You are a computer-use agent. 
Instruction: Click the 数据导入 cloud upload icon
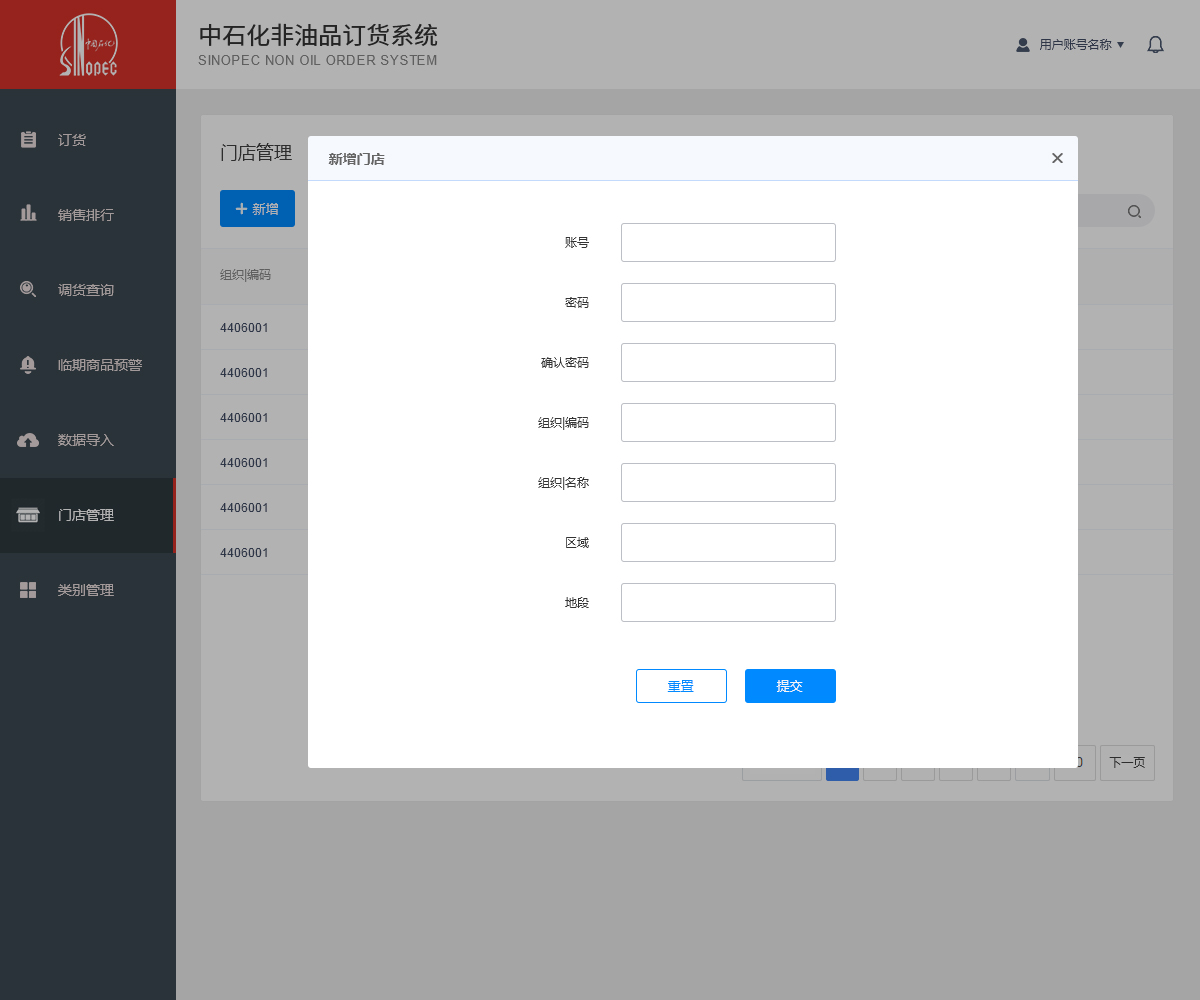(28, 440)
